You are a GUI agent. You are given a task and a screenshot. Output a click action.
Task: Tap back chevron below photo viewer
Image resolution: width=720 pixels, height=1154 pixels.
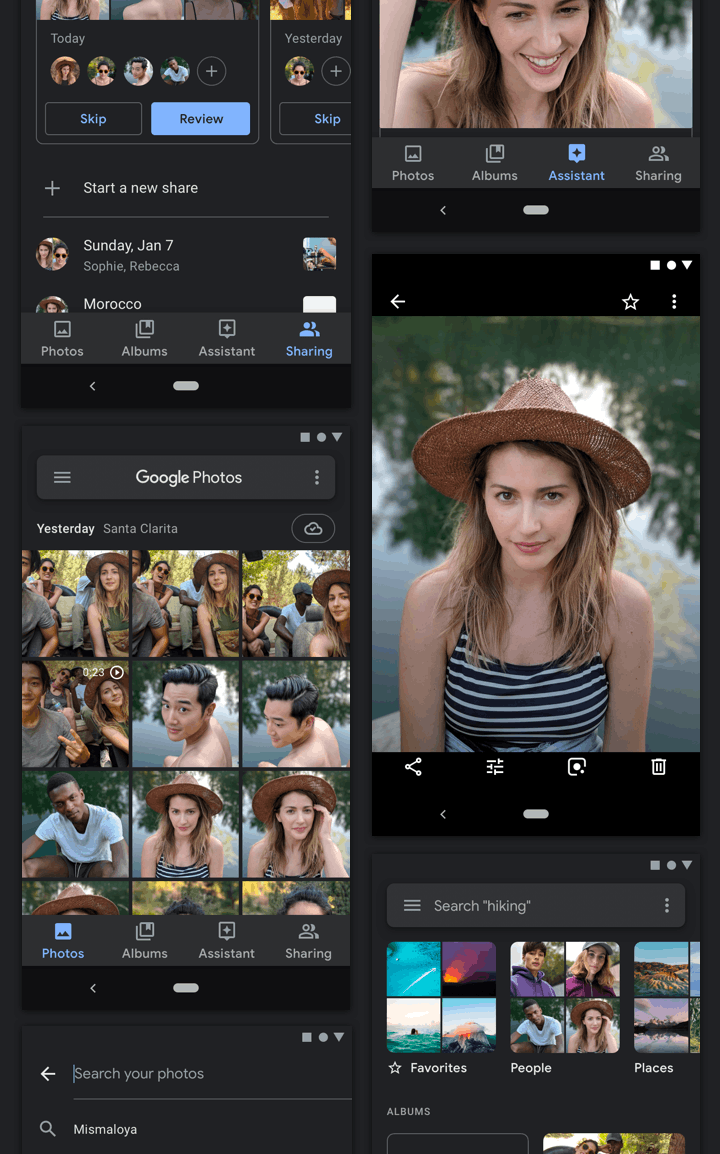(x=443, y=814)
